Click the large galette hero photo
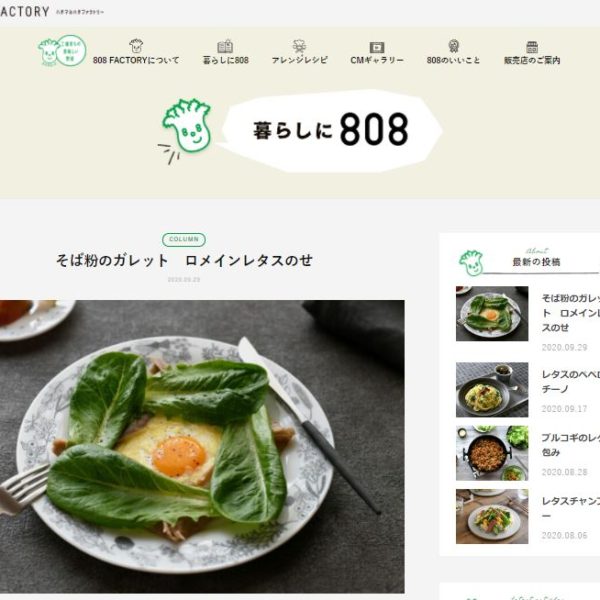 click(x=202, y=447)
